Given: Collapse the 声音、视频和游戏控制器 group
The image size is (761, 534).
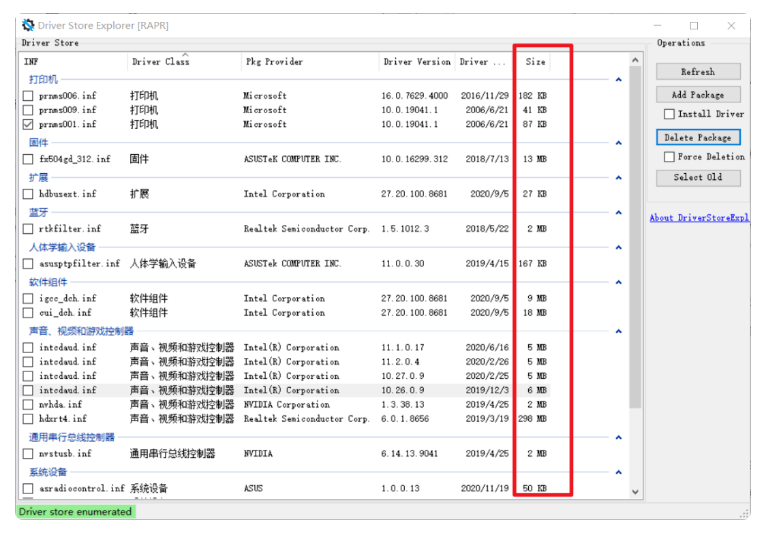Looking at the screenshot, I should [x=618, y=332].
